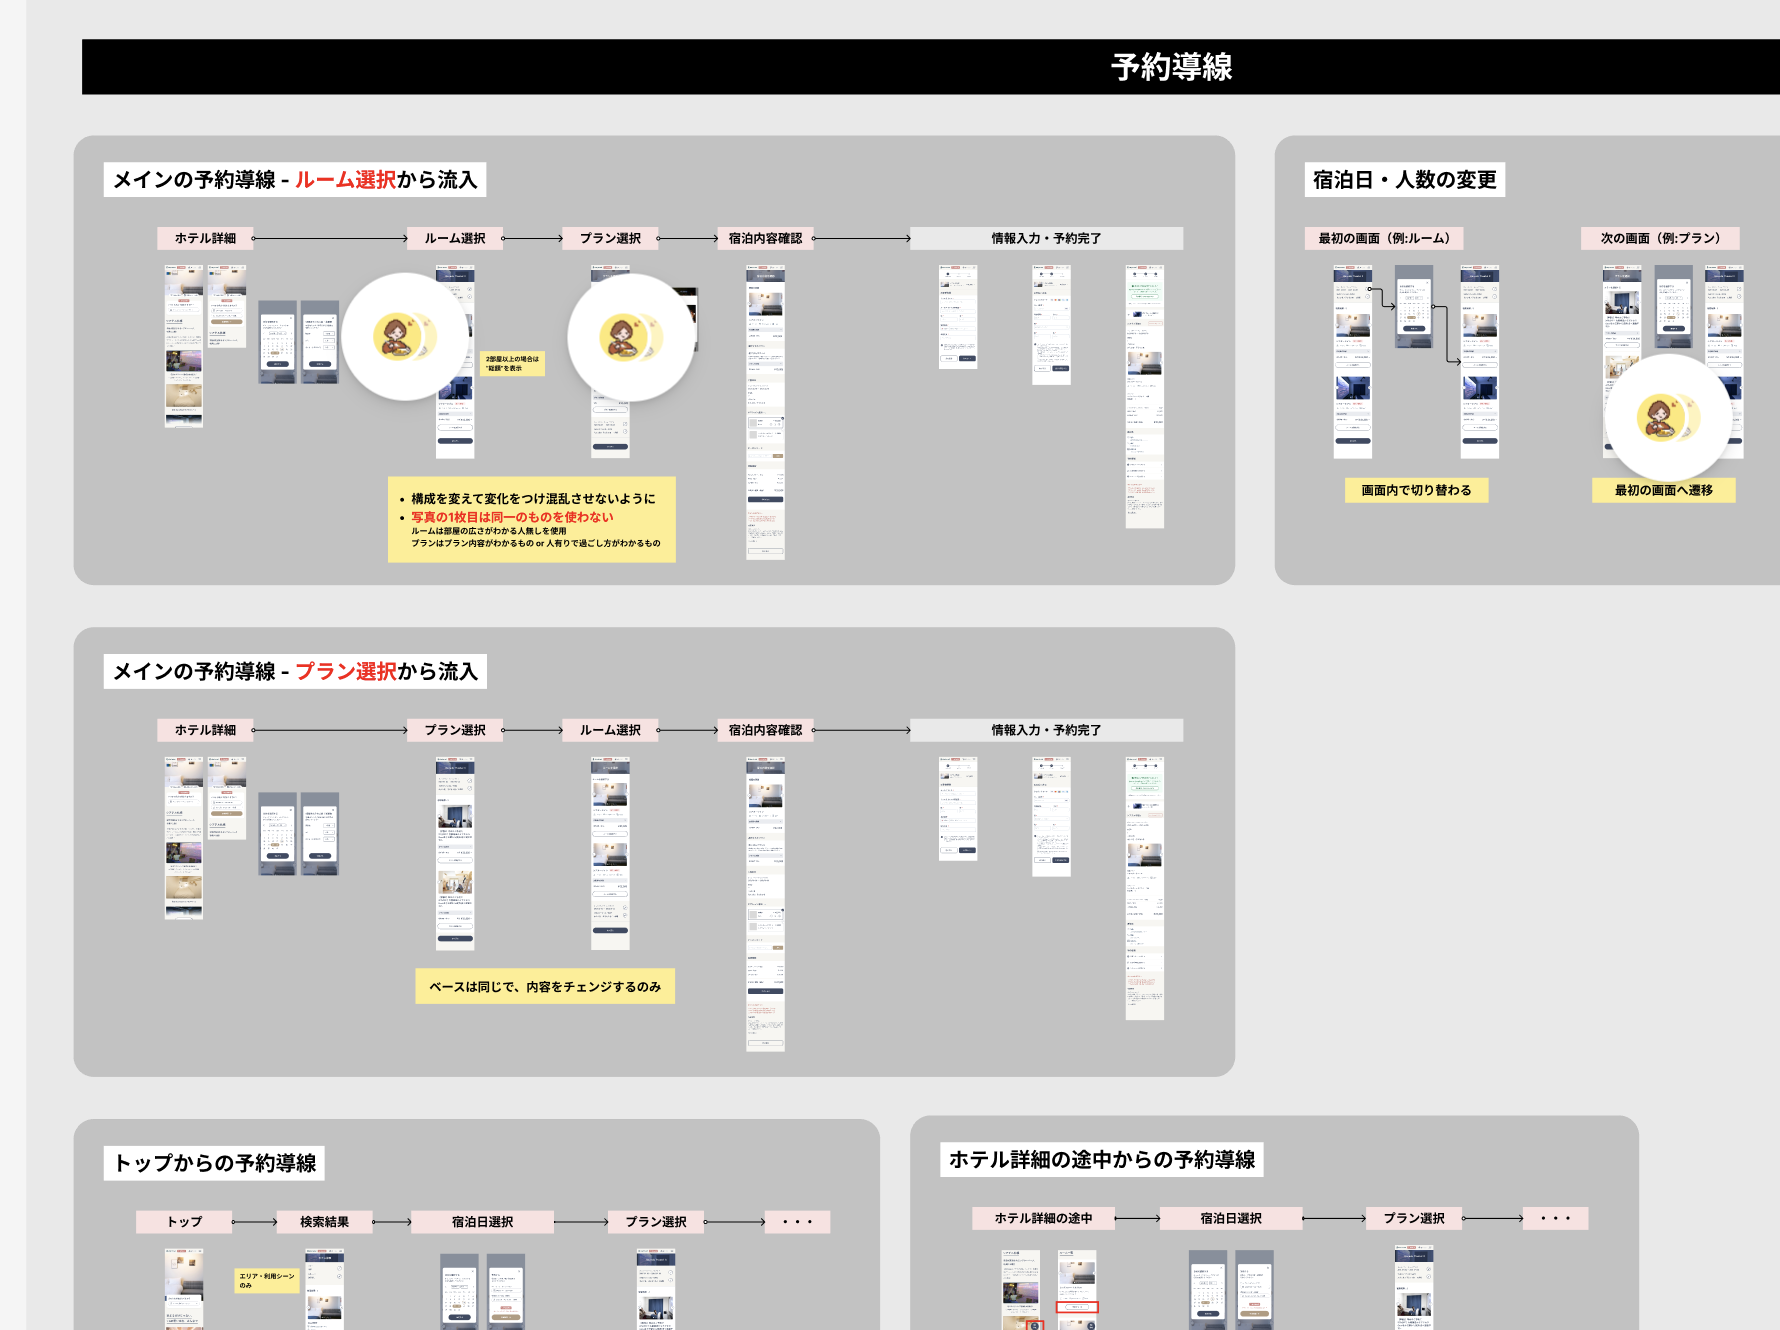Select the tallest 予約完了 screen mockup in the ルーム選択から流入 flow
Screen dimensions: 1780x1330
[x=1145, y=397]
